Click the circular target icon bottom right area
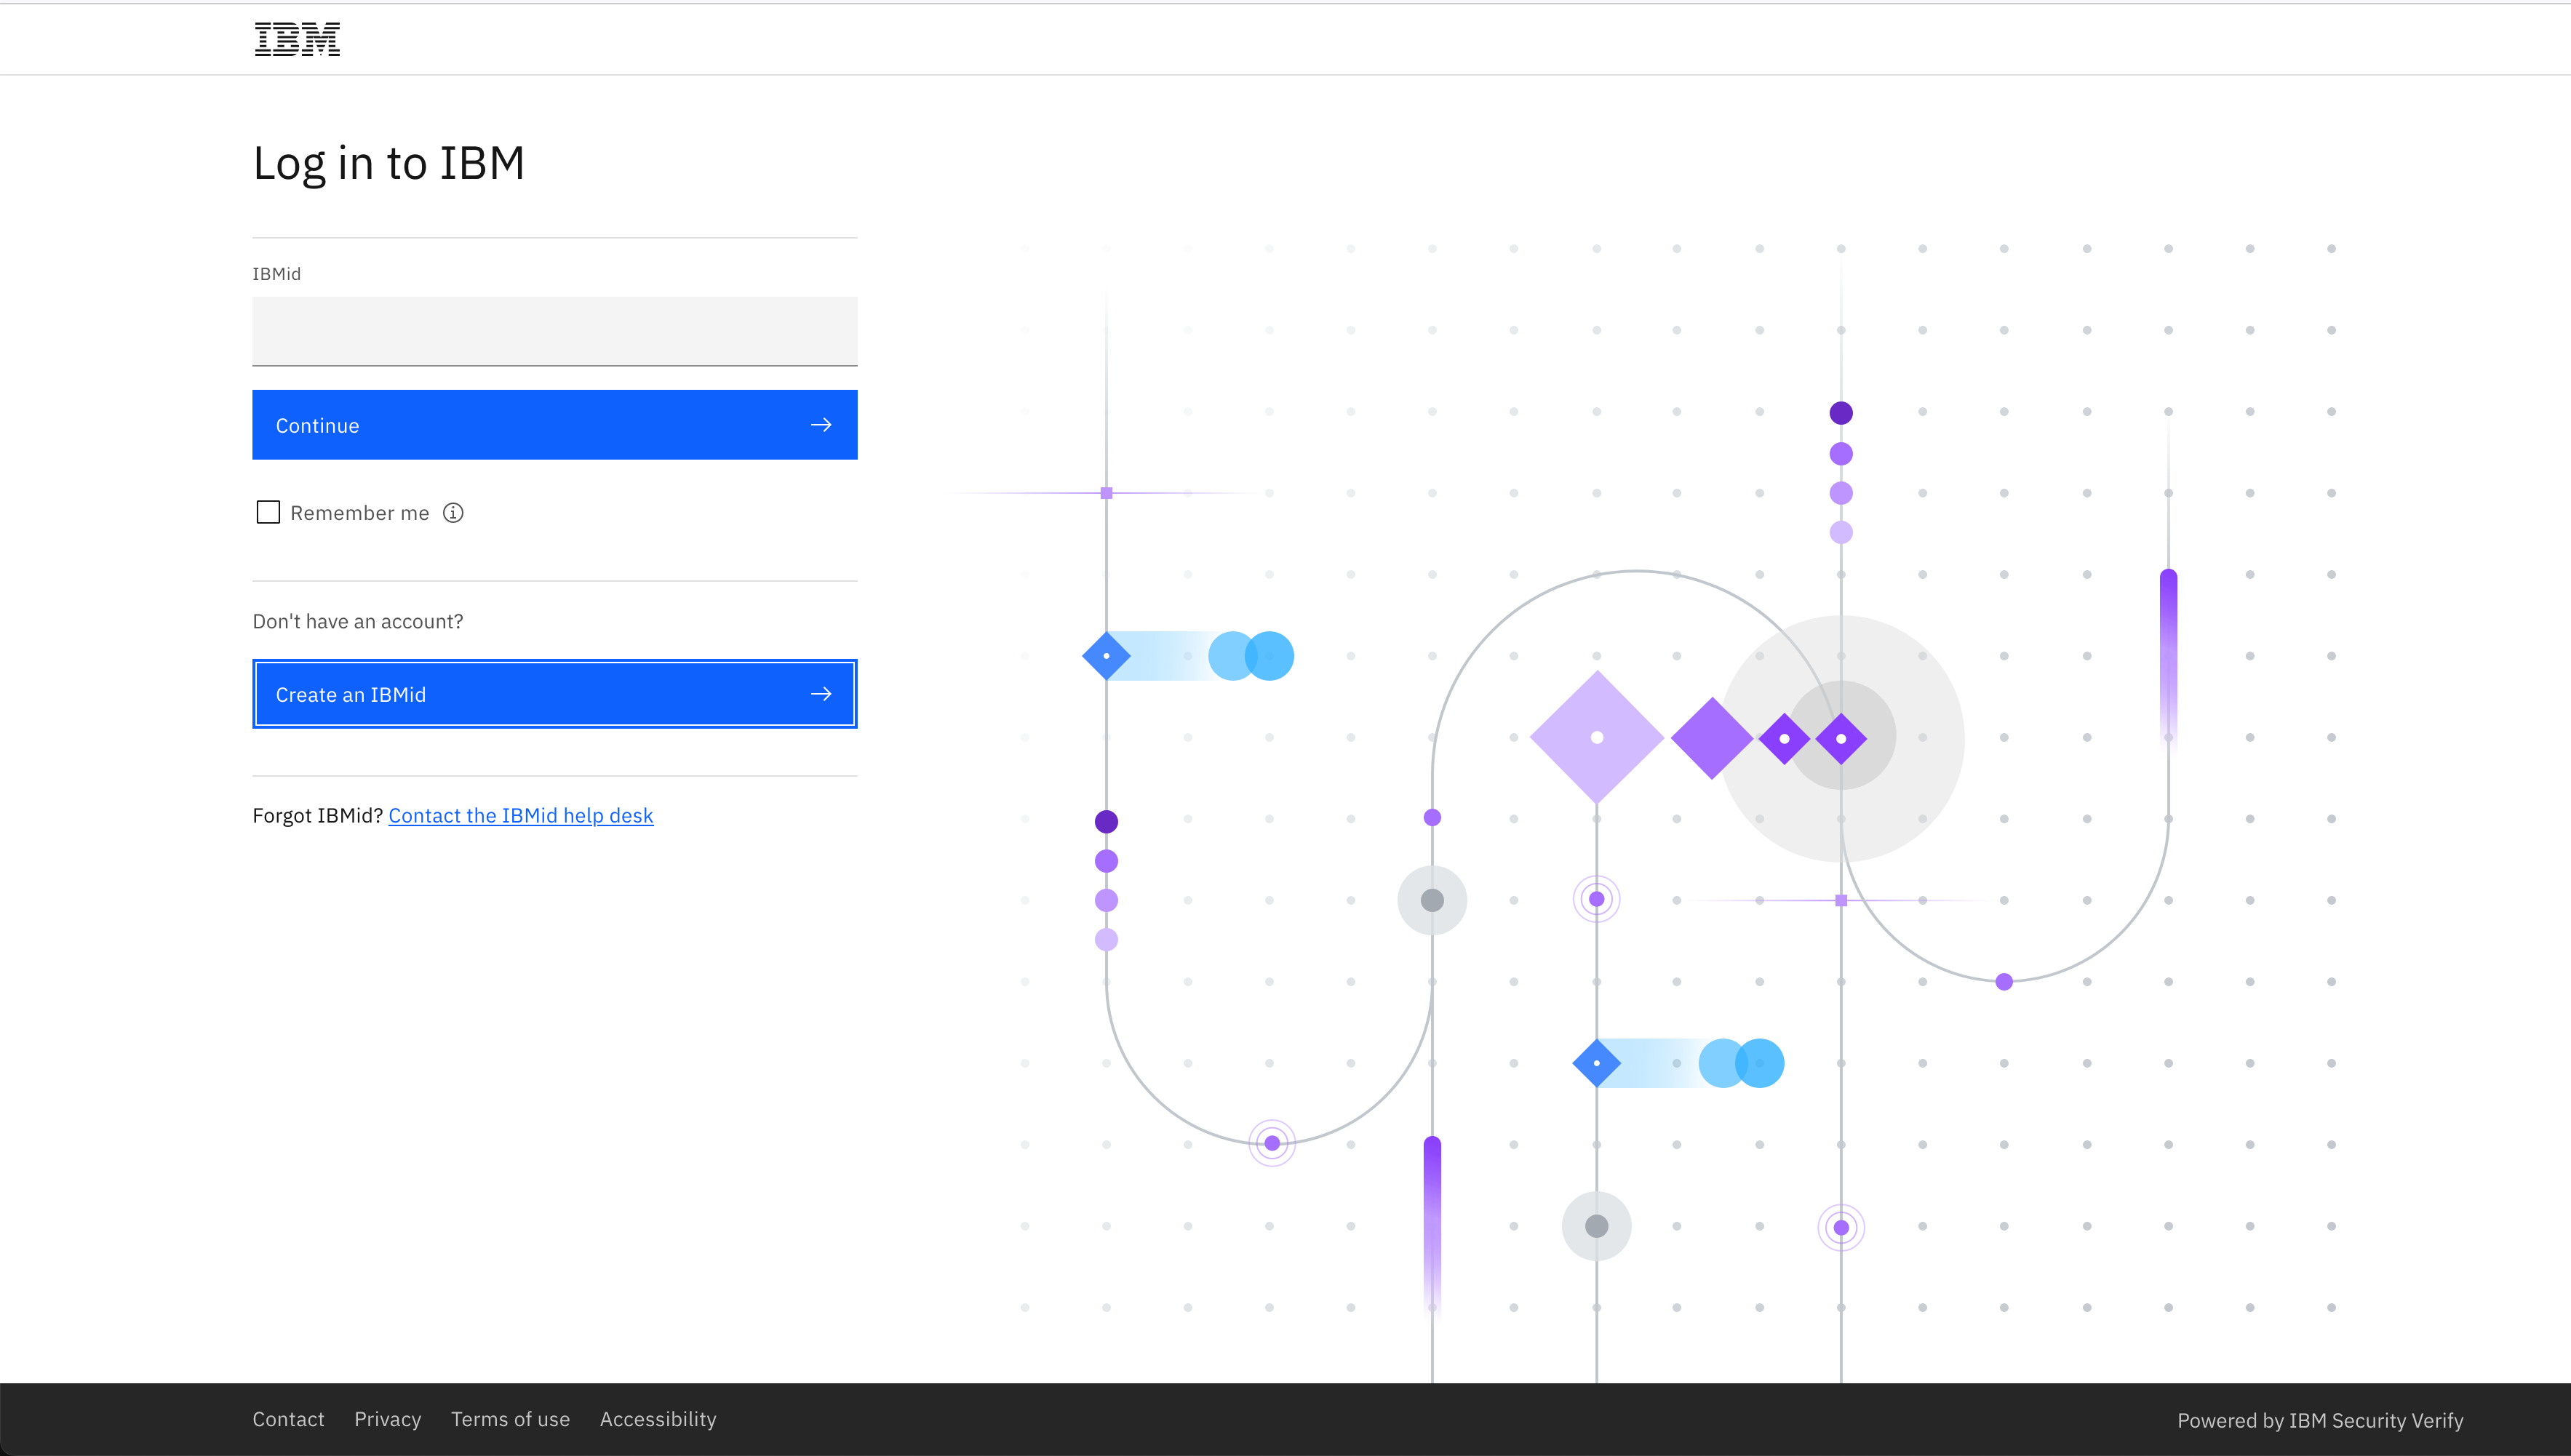 click(x=1842, y=1227)
